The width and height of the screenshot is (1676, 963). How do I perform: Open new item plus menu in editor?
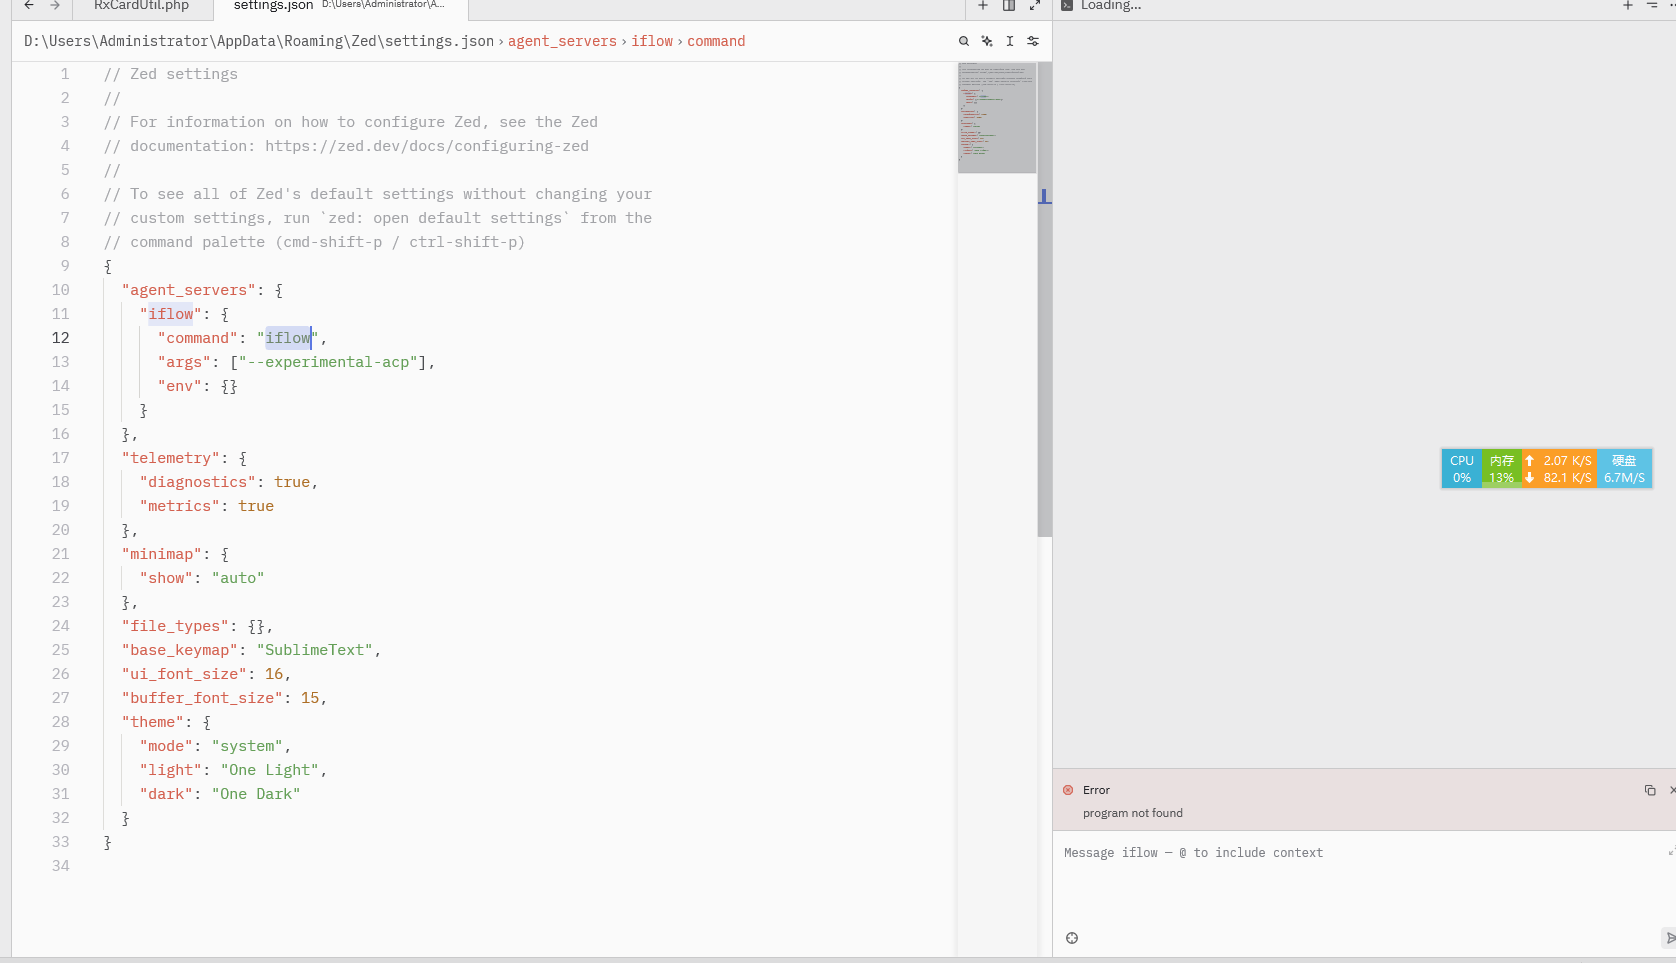coord(983,6)
